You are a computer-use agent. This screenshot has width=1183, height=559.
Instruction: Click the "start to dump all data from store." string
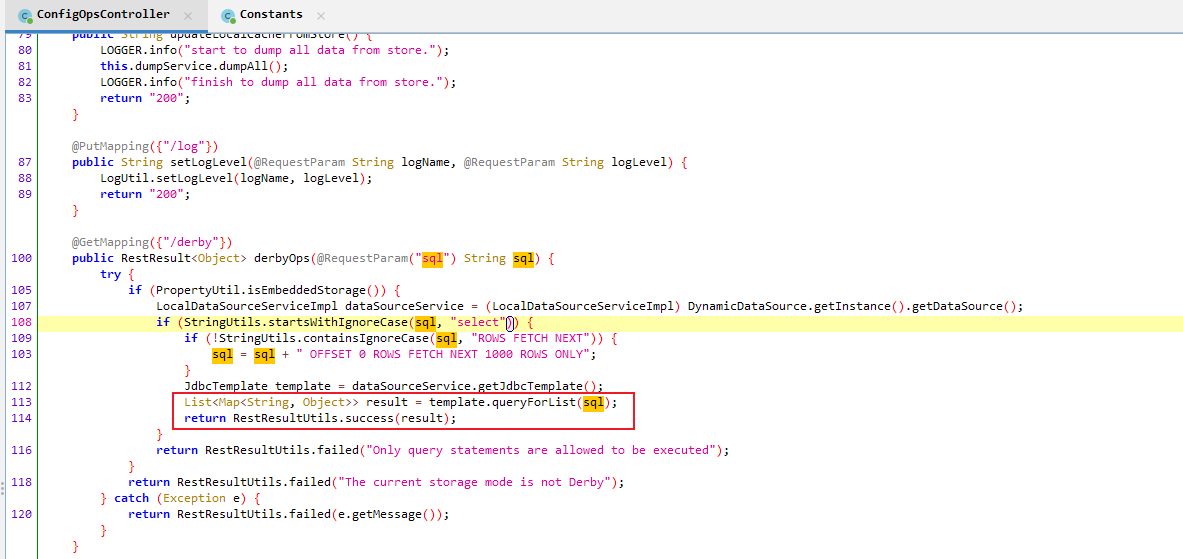(310, 51)
